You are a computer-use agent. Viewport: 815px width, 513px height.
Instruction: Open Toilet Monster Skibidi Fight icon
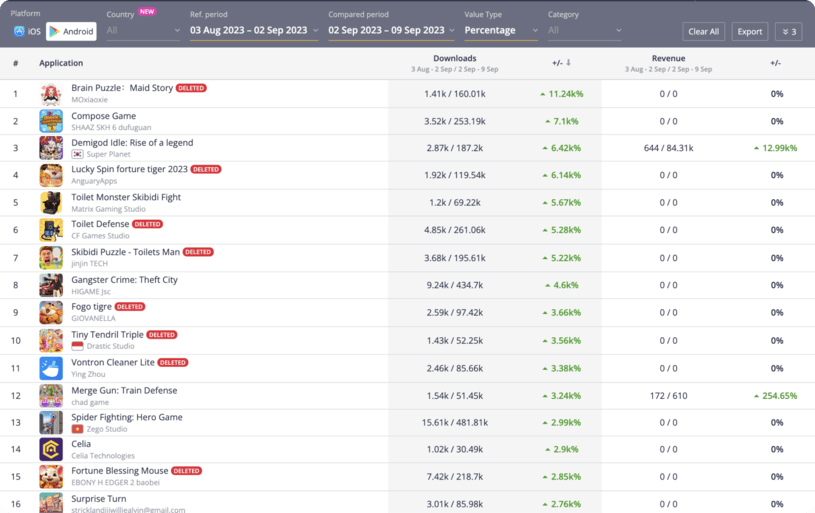pos(51,203)
